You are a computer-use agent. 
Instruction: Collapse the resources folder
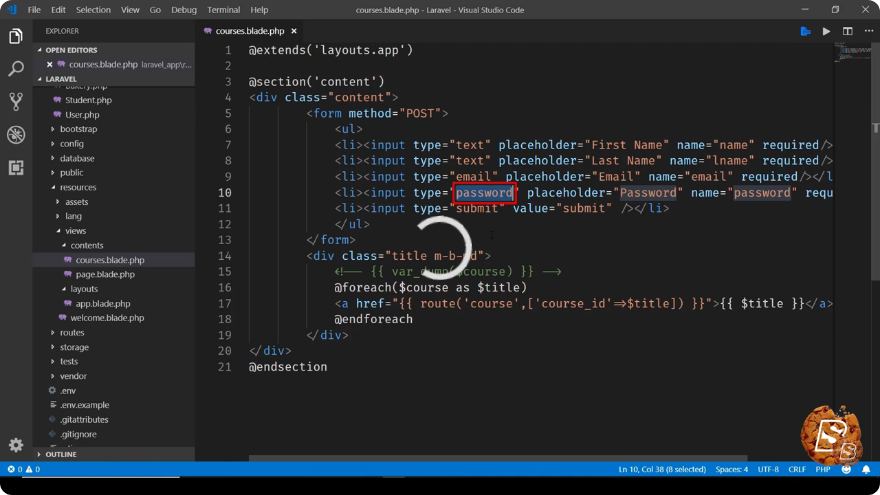tap(78, 187)
